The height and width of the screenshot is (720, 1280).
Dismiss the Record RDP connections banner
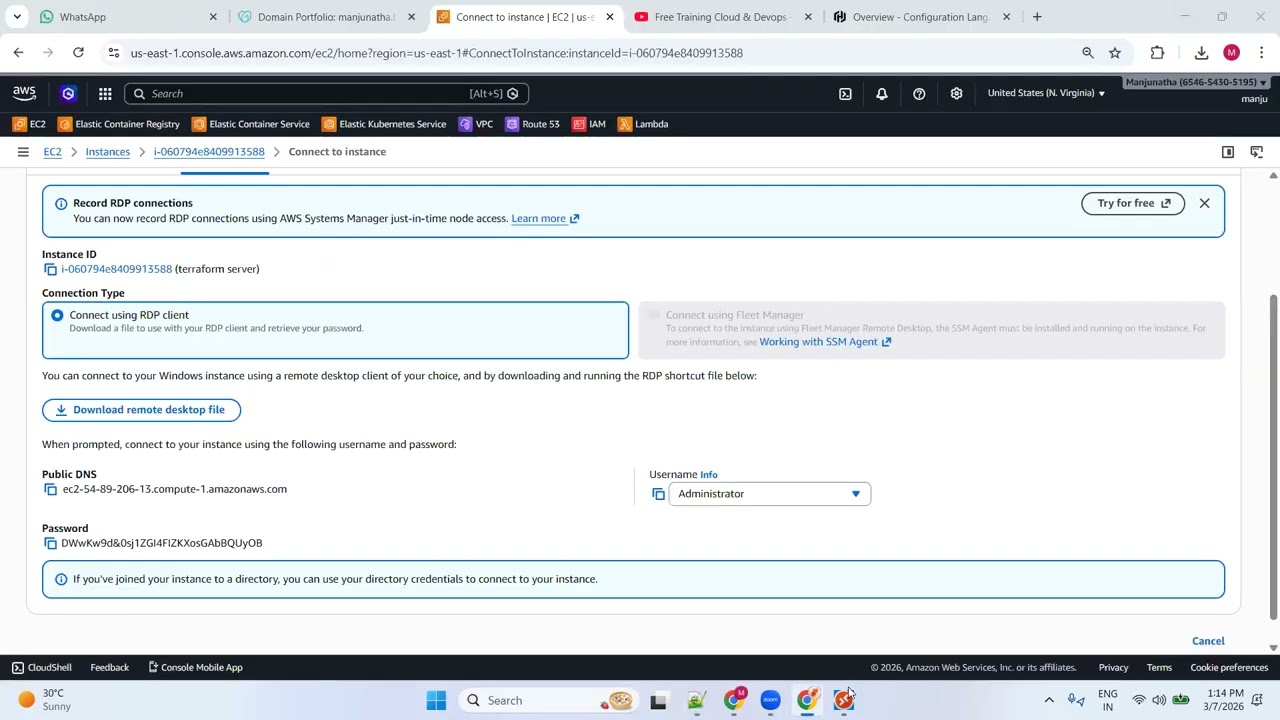[x=1204, y=203]
